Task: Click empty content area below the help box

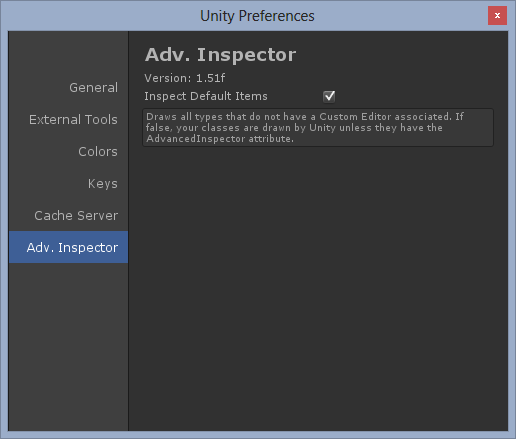Action: pyautogui.click(x=318, y=287)
